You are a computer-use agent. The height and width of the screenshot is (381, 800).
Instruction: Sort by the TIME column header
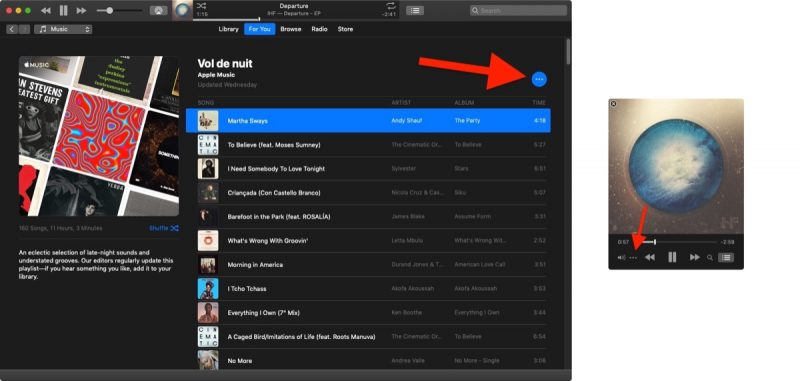click(539, 103)
